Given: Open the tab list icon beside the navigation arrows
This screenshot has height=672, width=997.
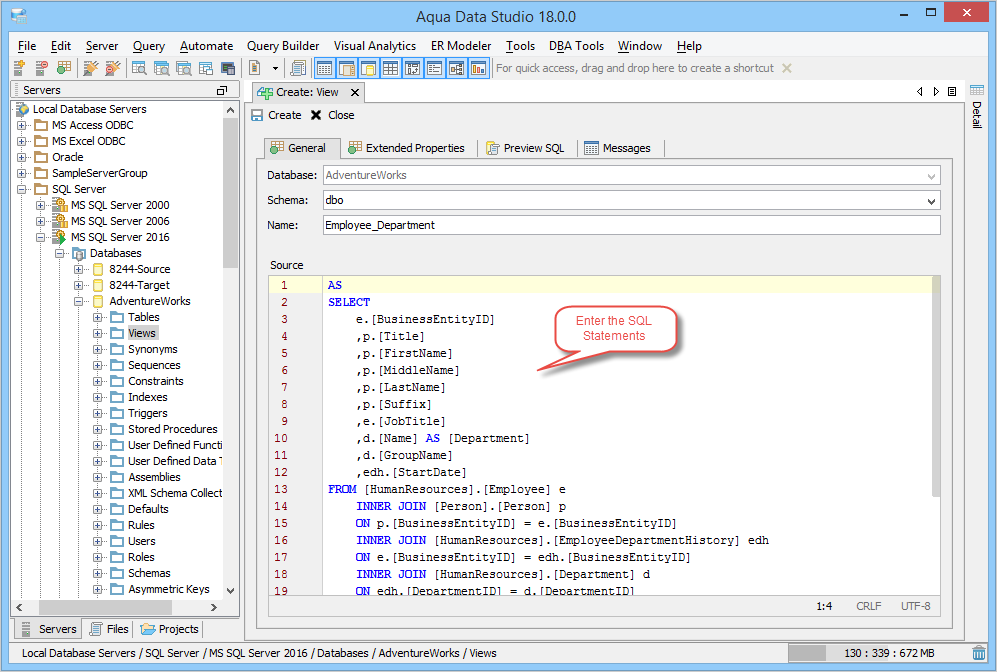Looking at the screenshot, I should click(952, 91).
